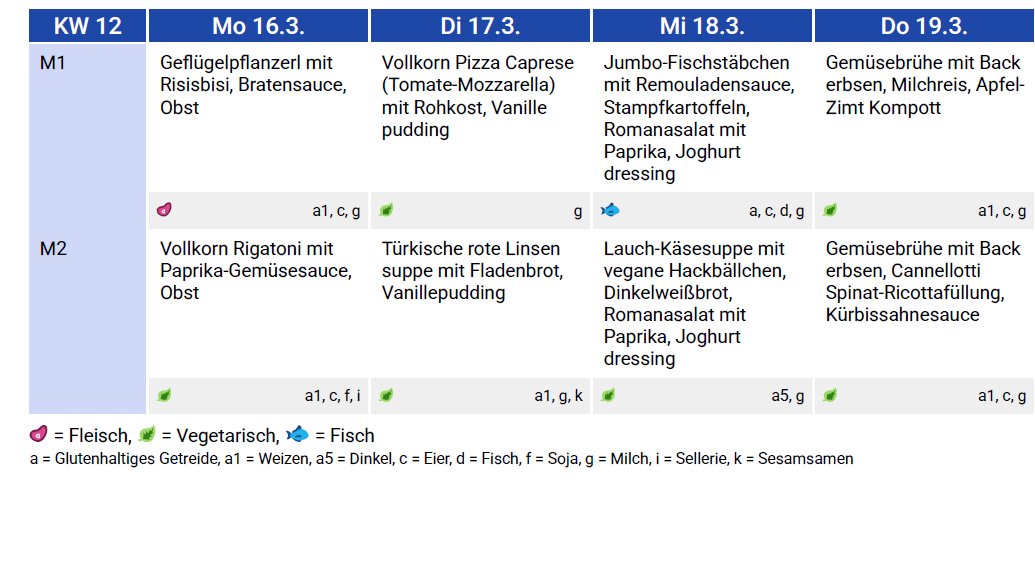Click the allergen legend line below the table

(x=442, y=459)
